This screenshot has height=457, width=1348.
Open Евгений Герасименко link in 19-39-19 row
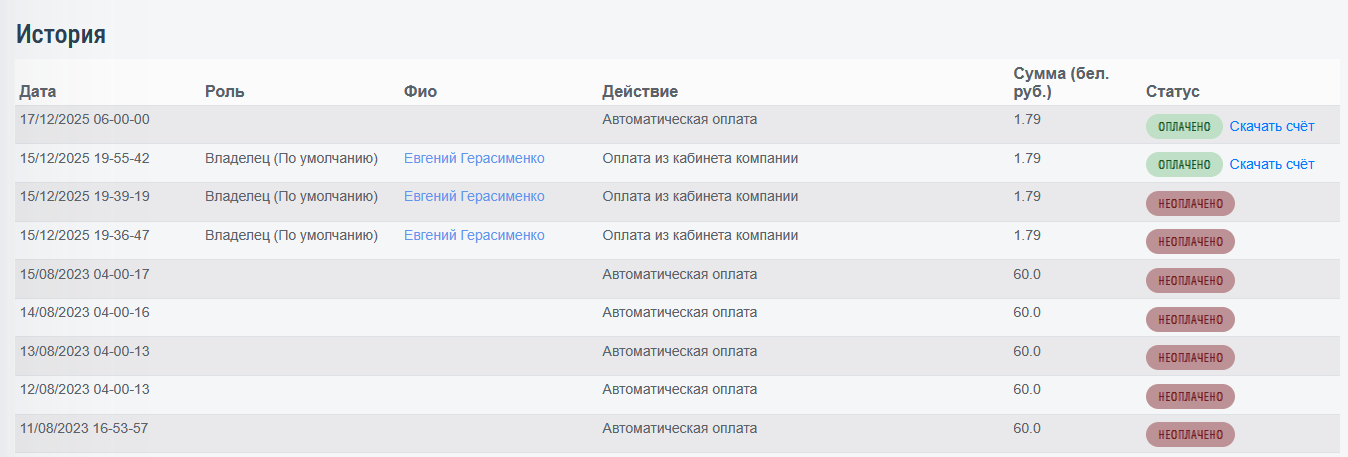tap(474, 196)
